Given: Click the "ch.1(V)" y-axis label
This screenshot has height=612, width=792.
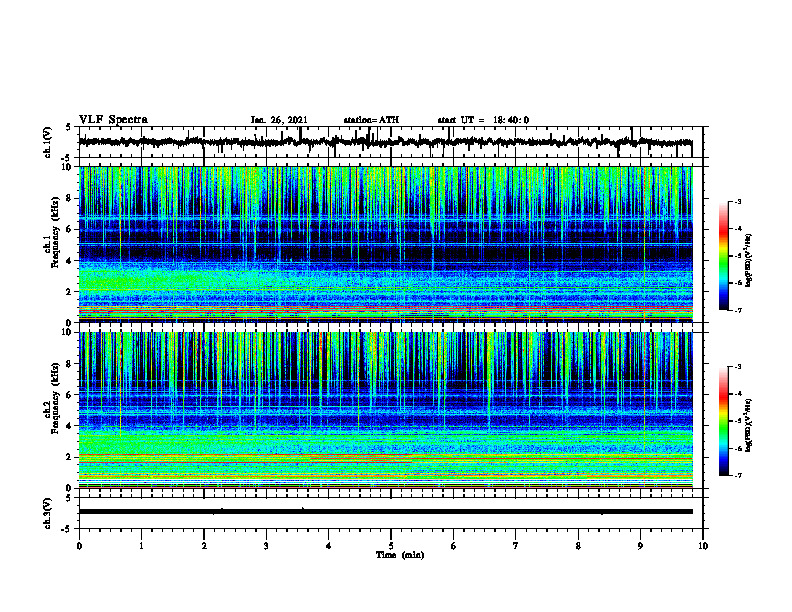Looking at the screenshot, I should 48,142.
